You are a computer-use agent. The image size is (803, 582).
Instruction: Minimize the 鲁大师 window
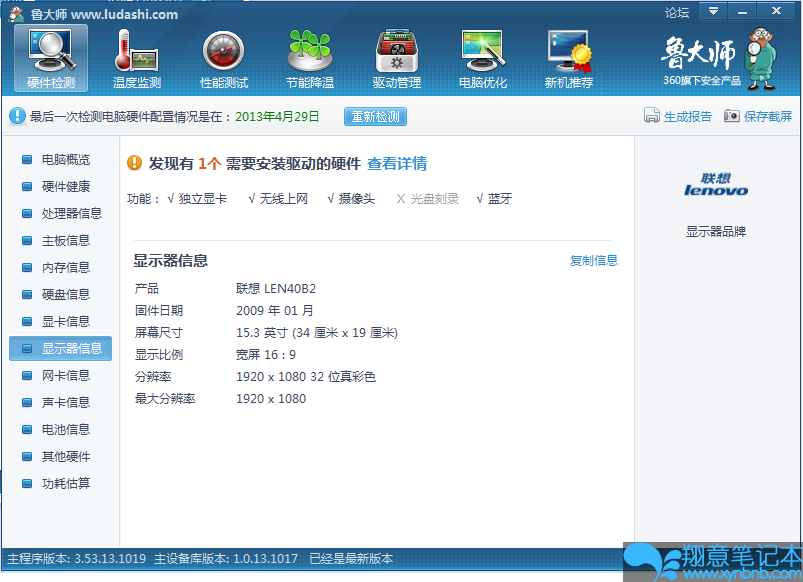click(742, 11)
